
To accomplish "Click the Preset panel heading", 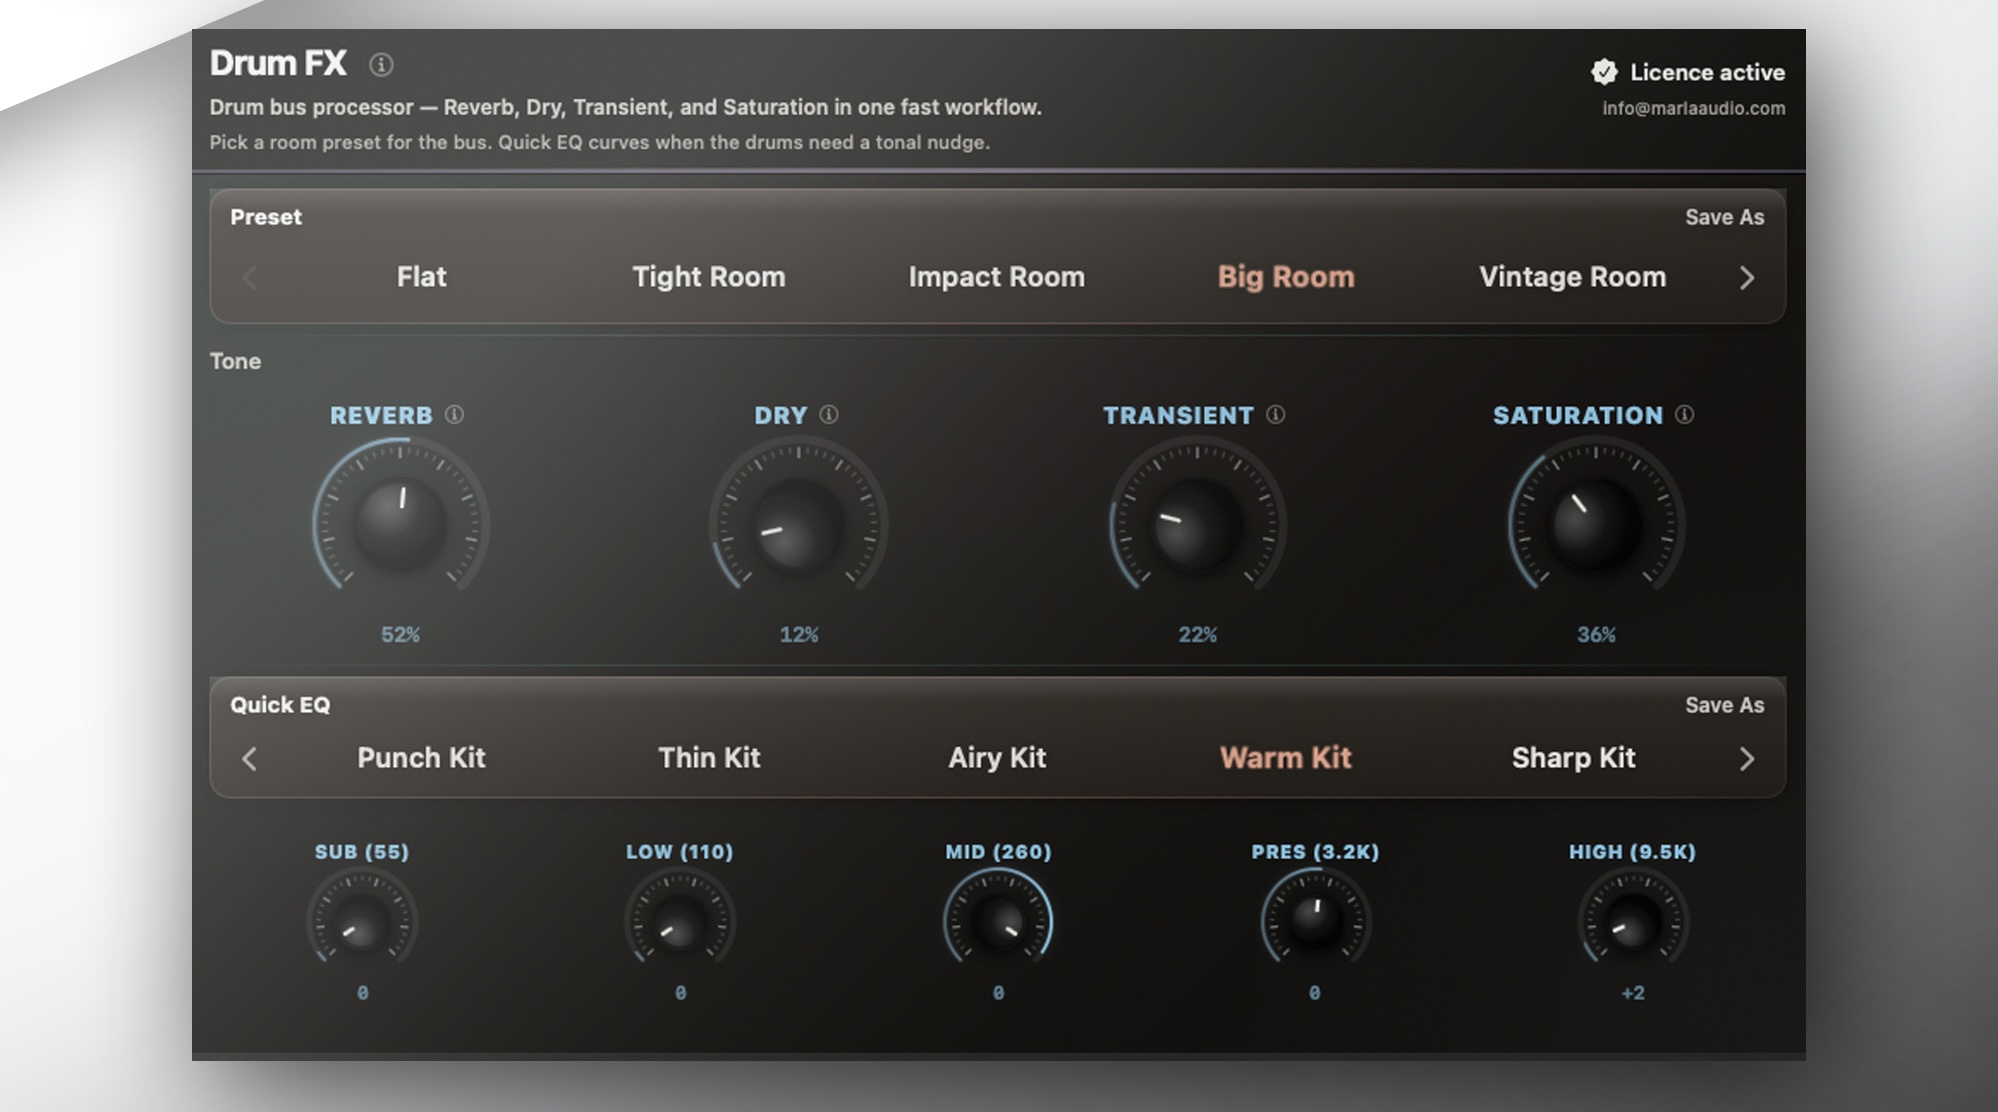I will coord(266,217).
